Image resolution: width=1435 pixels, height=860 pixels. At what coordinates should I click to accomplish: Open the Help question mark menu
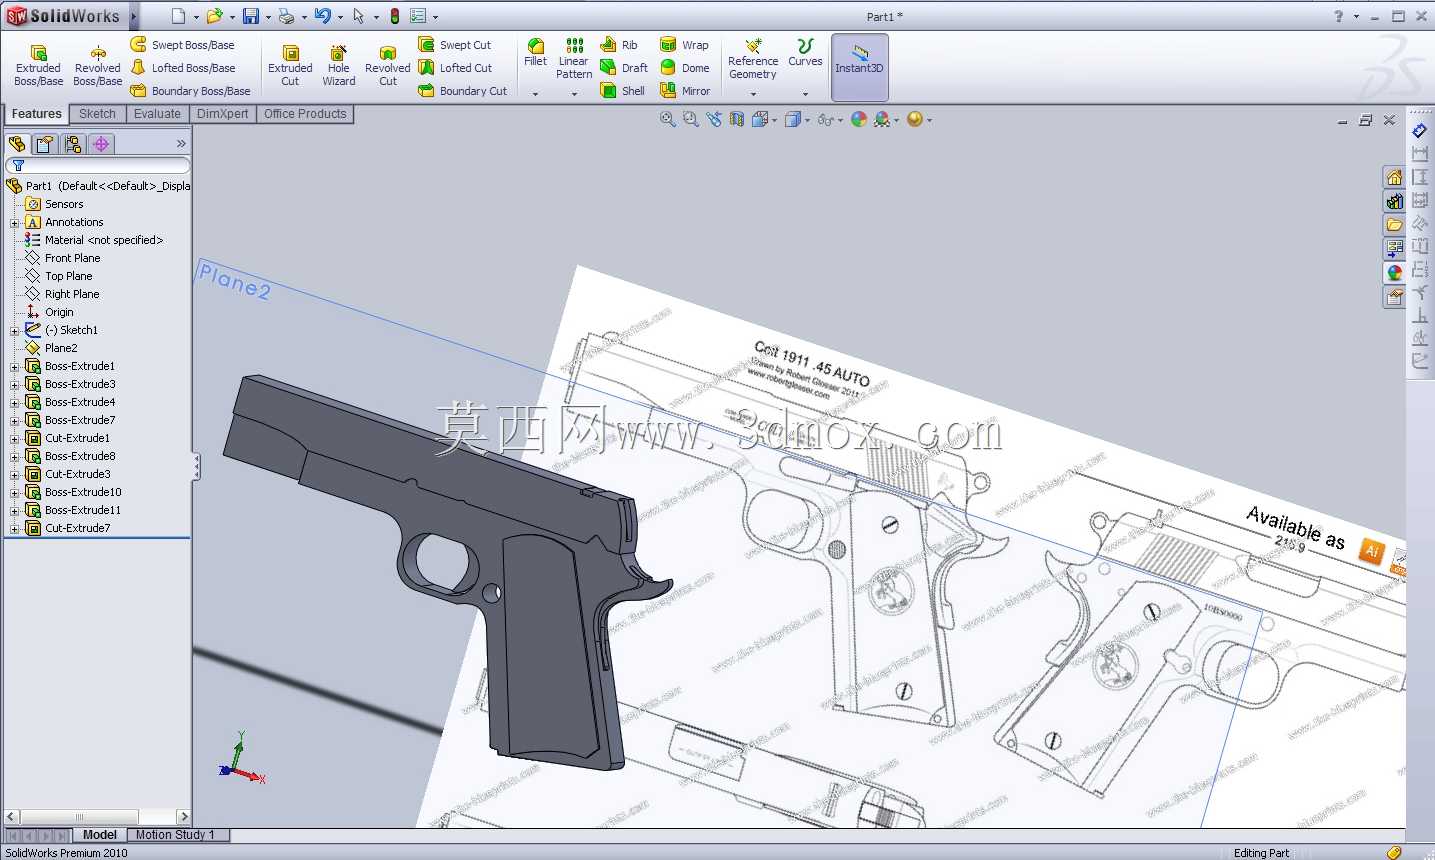coord(1339,16)
